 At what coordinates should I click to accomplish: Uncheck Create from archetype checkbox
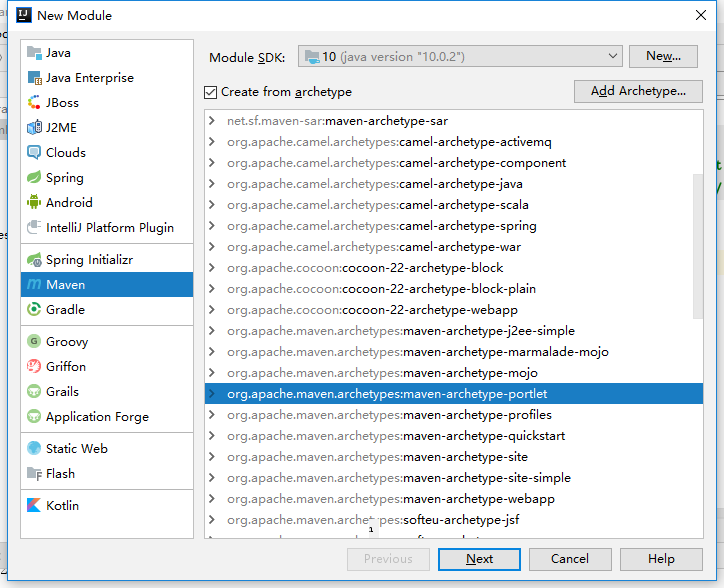click(210, 92)
